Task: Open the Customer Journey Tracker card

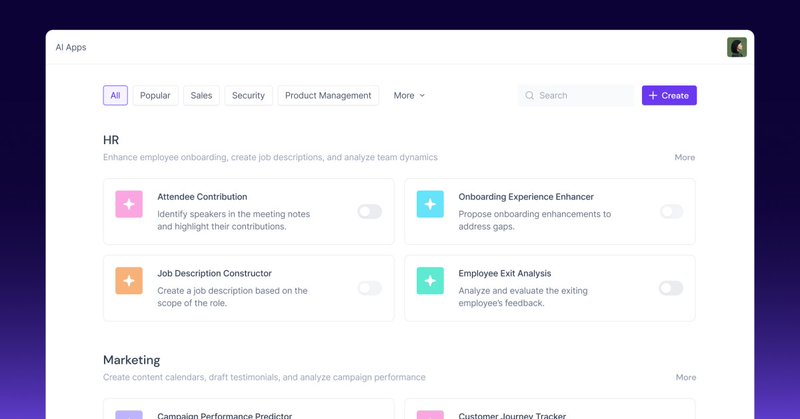Action: click(x=550, y=409)
